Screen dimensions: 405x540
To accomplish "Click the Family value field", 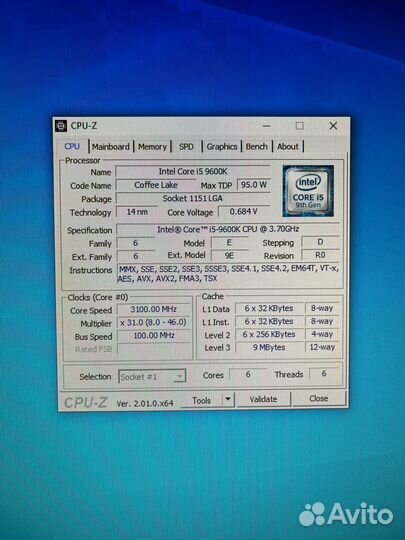I will [x=135, y=243].
